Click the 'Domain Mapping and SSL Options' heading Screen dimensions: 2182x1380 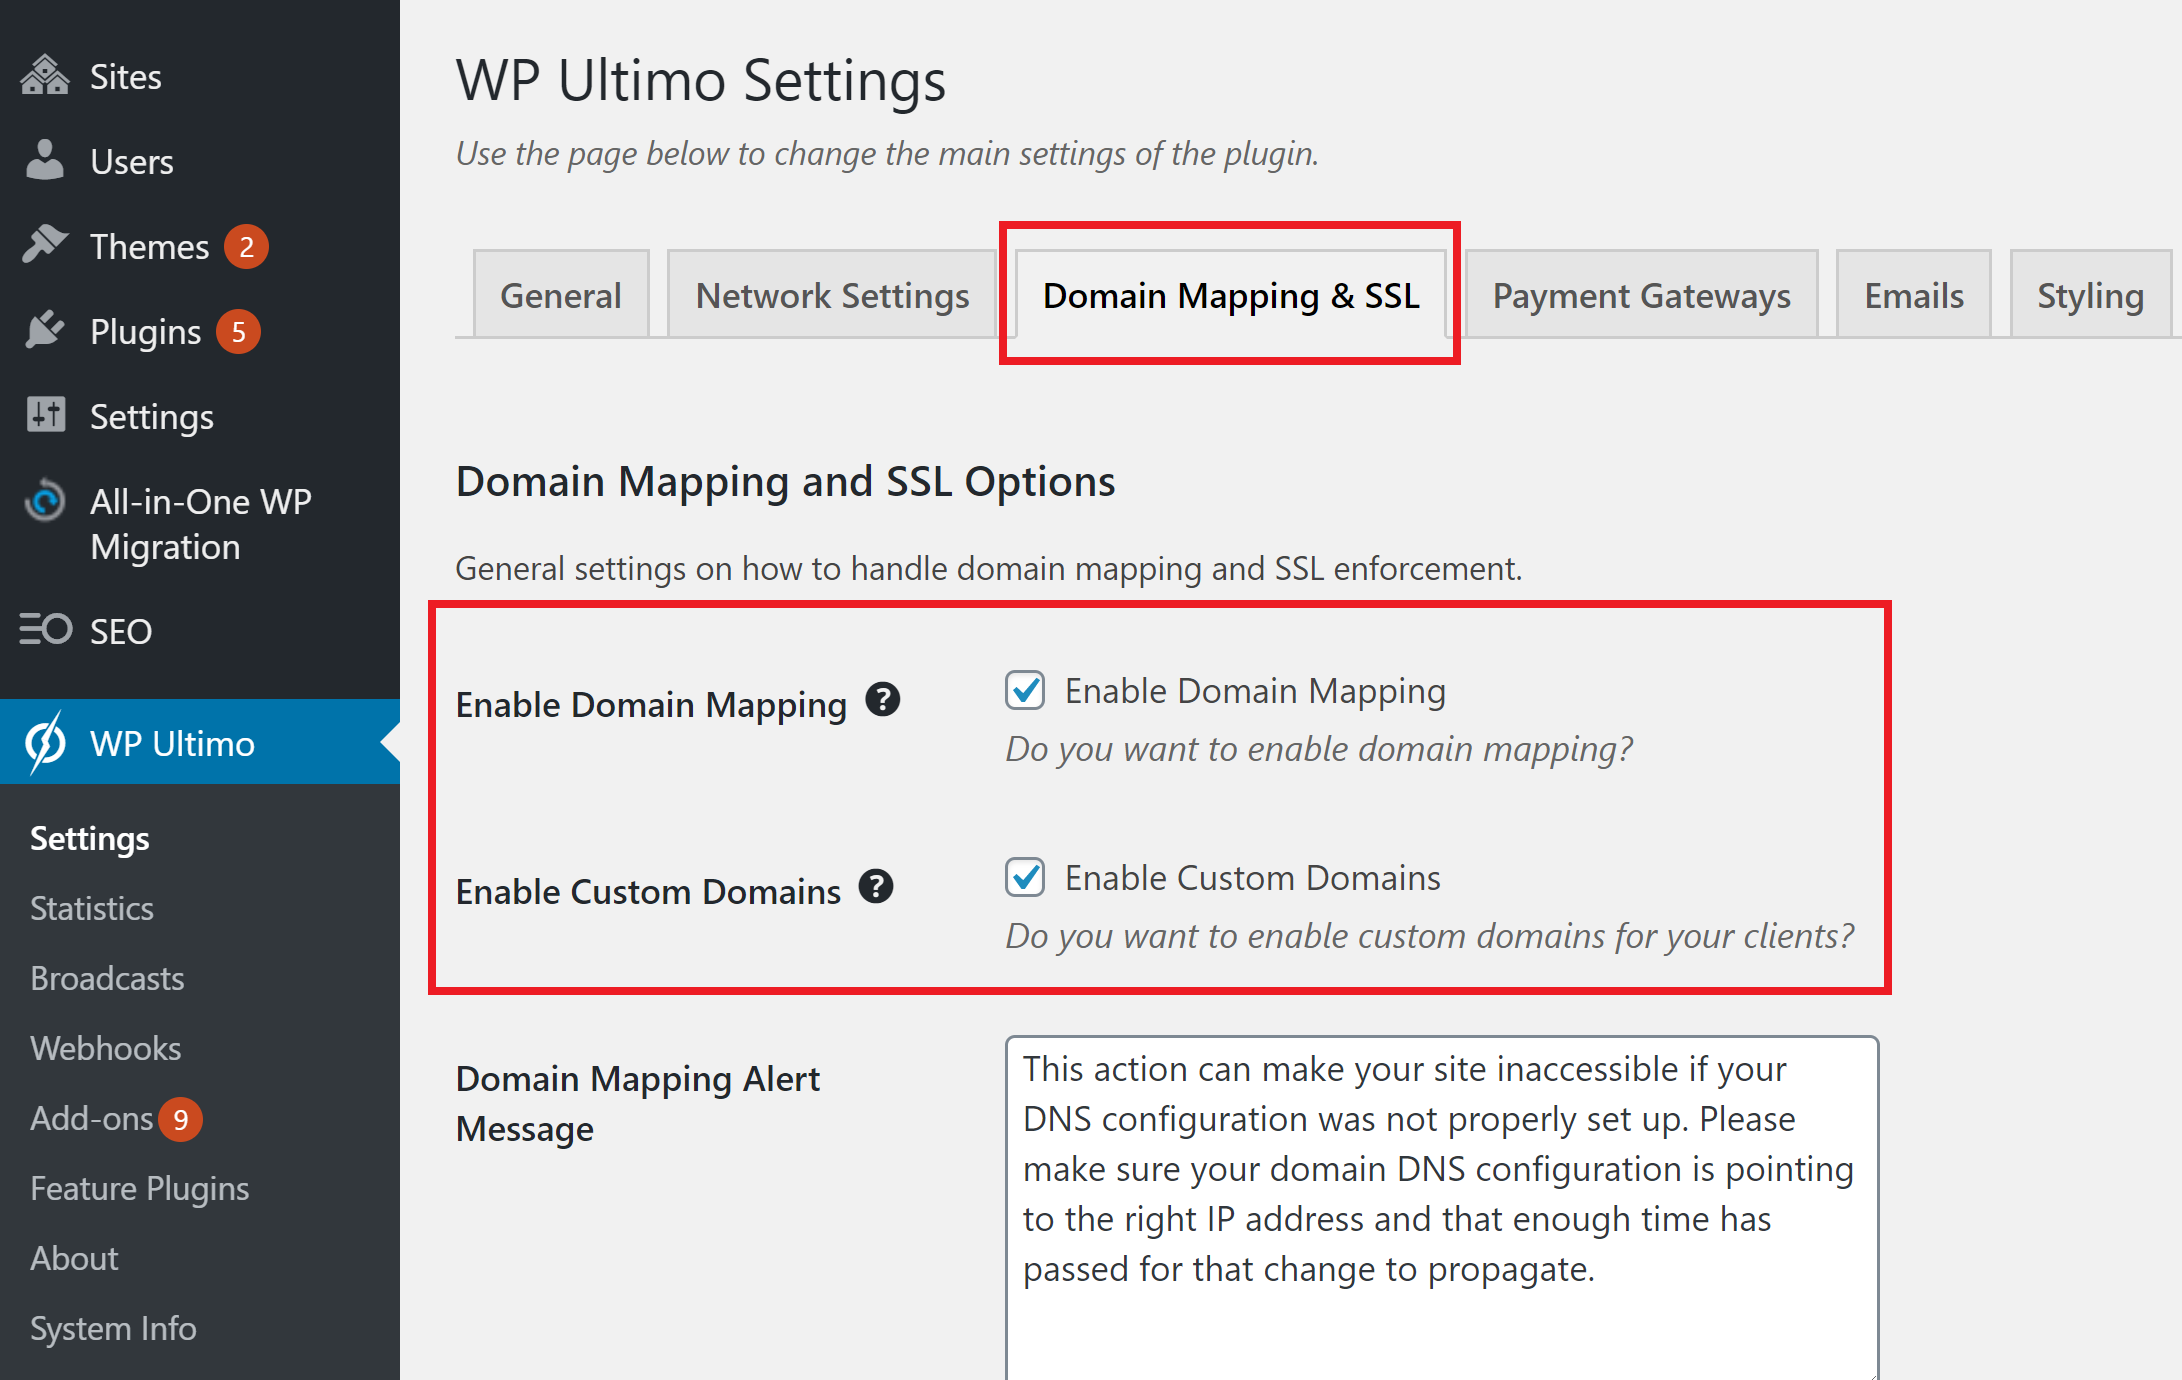click(785, 481)
